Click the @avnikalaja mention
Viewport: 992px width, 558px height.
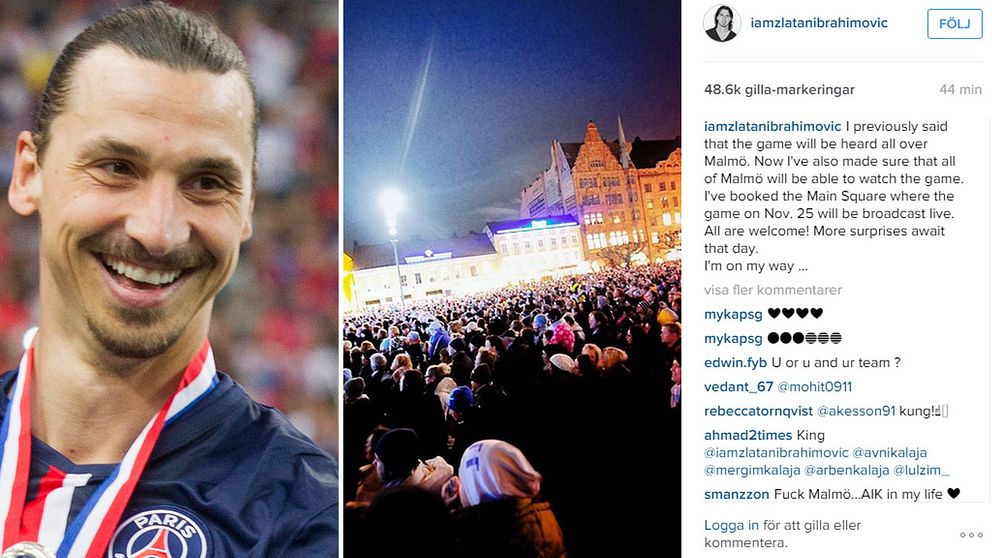tap(890, 453)
